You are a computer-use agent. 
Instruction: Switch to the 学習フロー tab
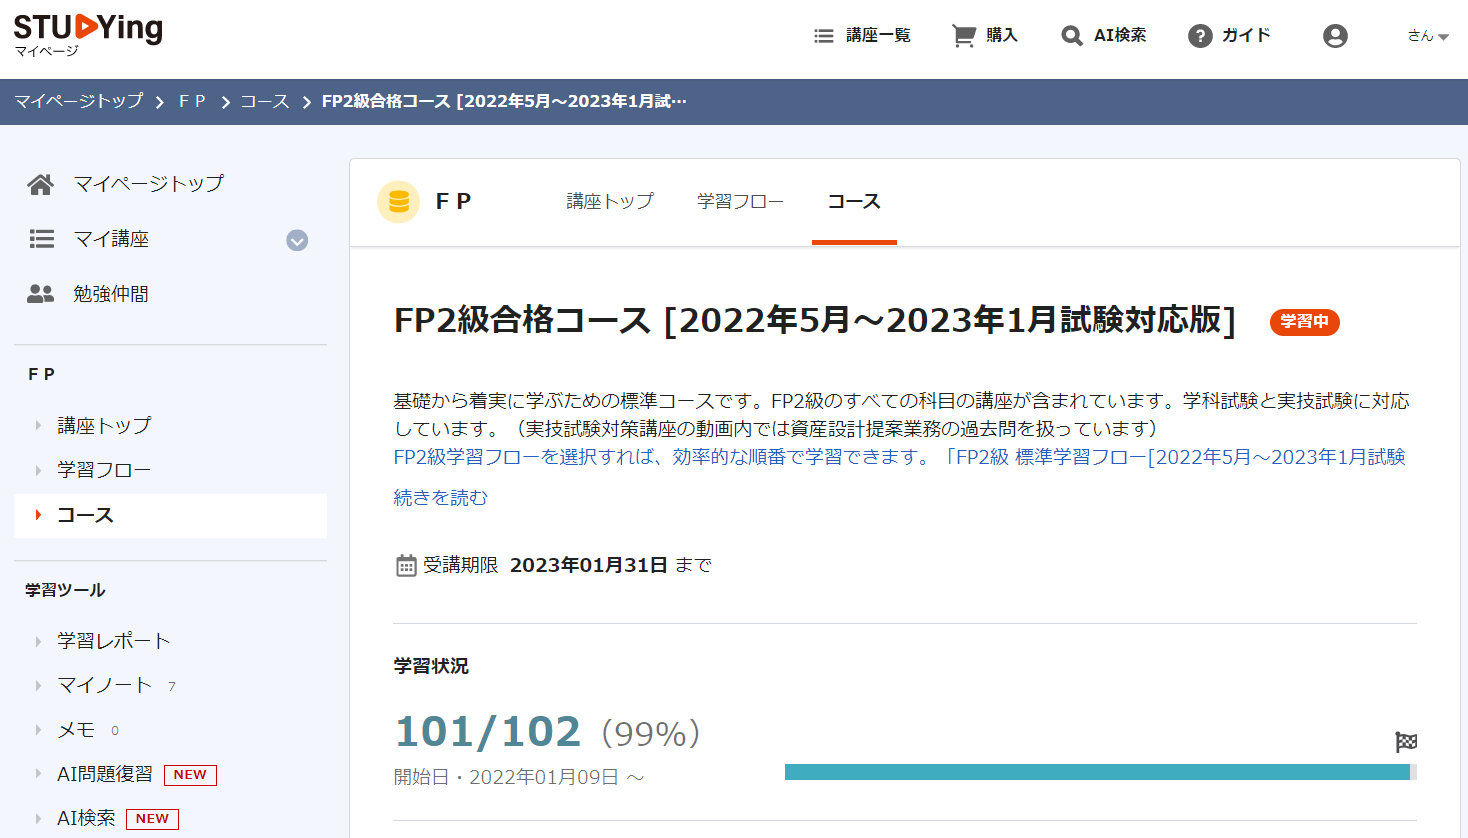point(740,202)
